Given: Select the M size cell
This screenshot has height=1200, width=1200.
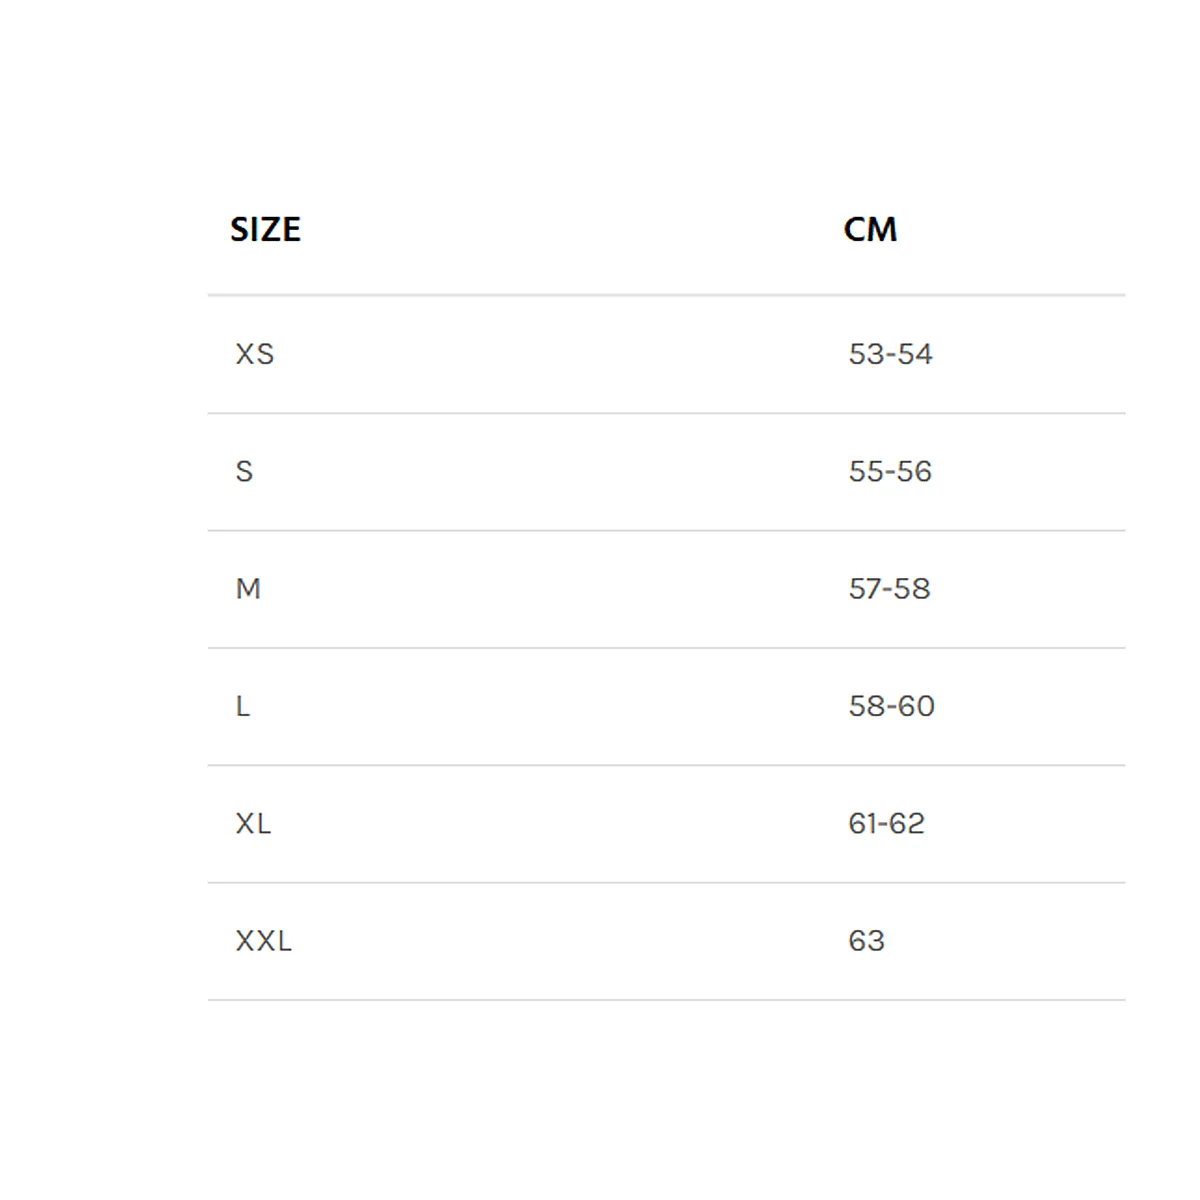Looking at the screenshot, I should click(x=248, y=589).
